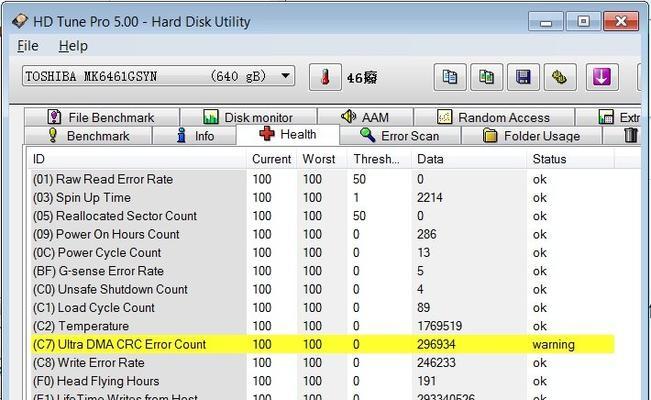651x400 pixels.
Task: Click the HD Tune Pro title bar icon
Action: coord(20,21)
